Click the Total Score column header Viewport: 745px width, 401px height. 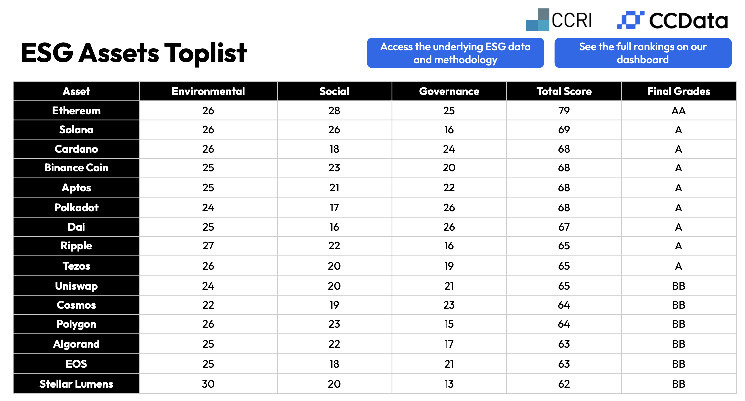[564, 91]
